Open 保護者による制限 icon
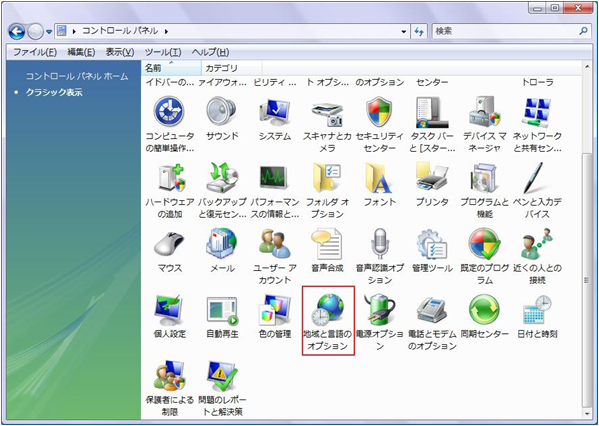 coord(169,376)
